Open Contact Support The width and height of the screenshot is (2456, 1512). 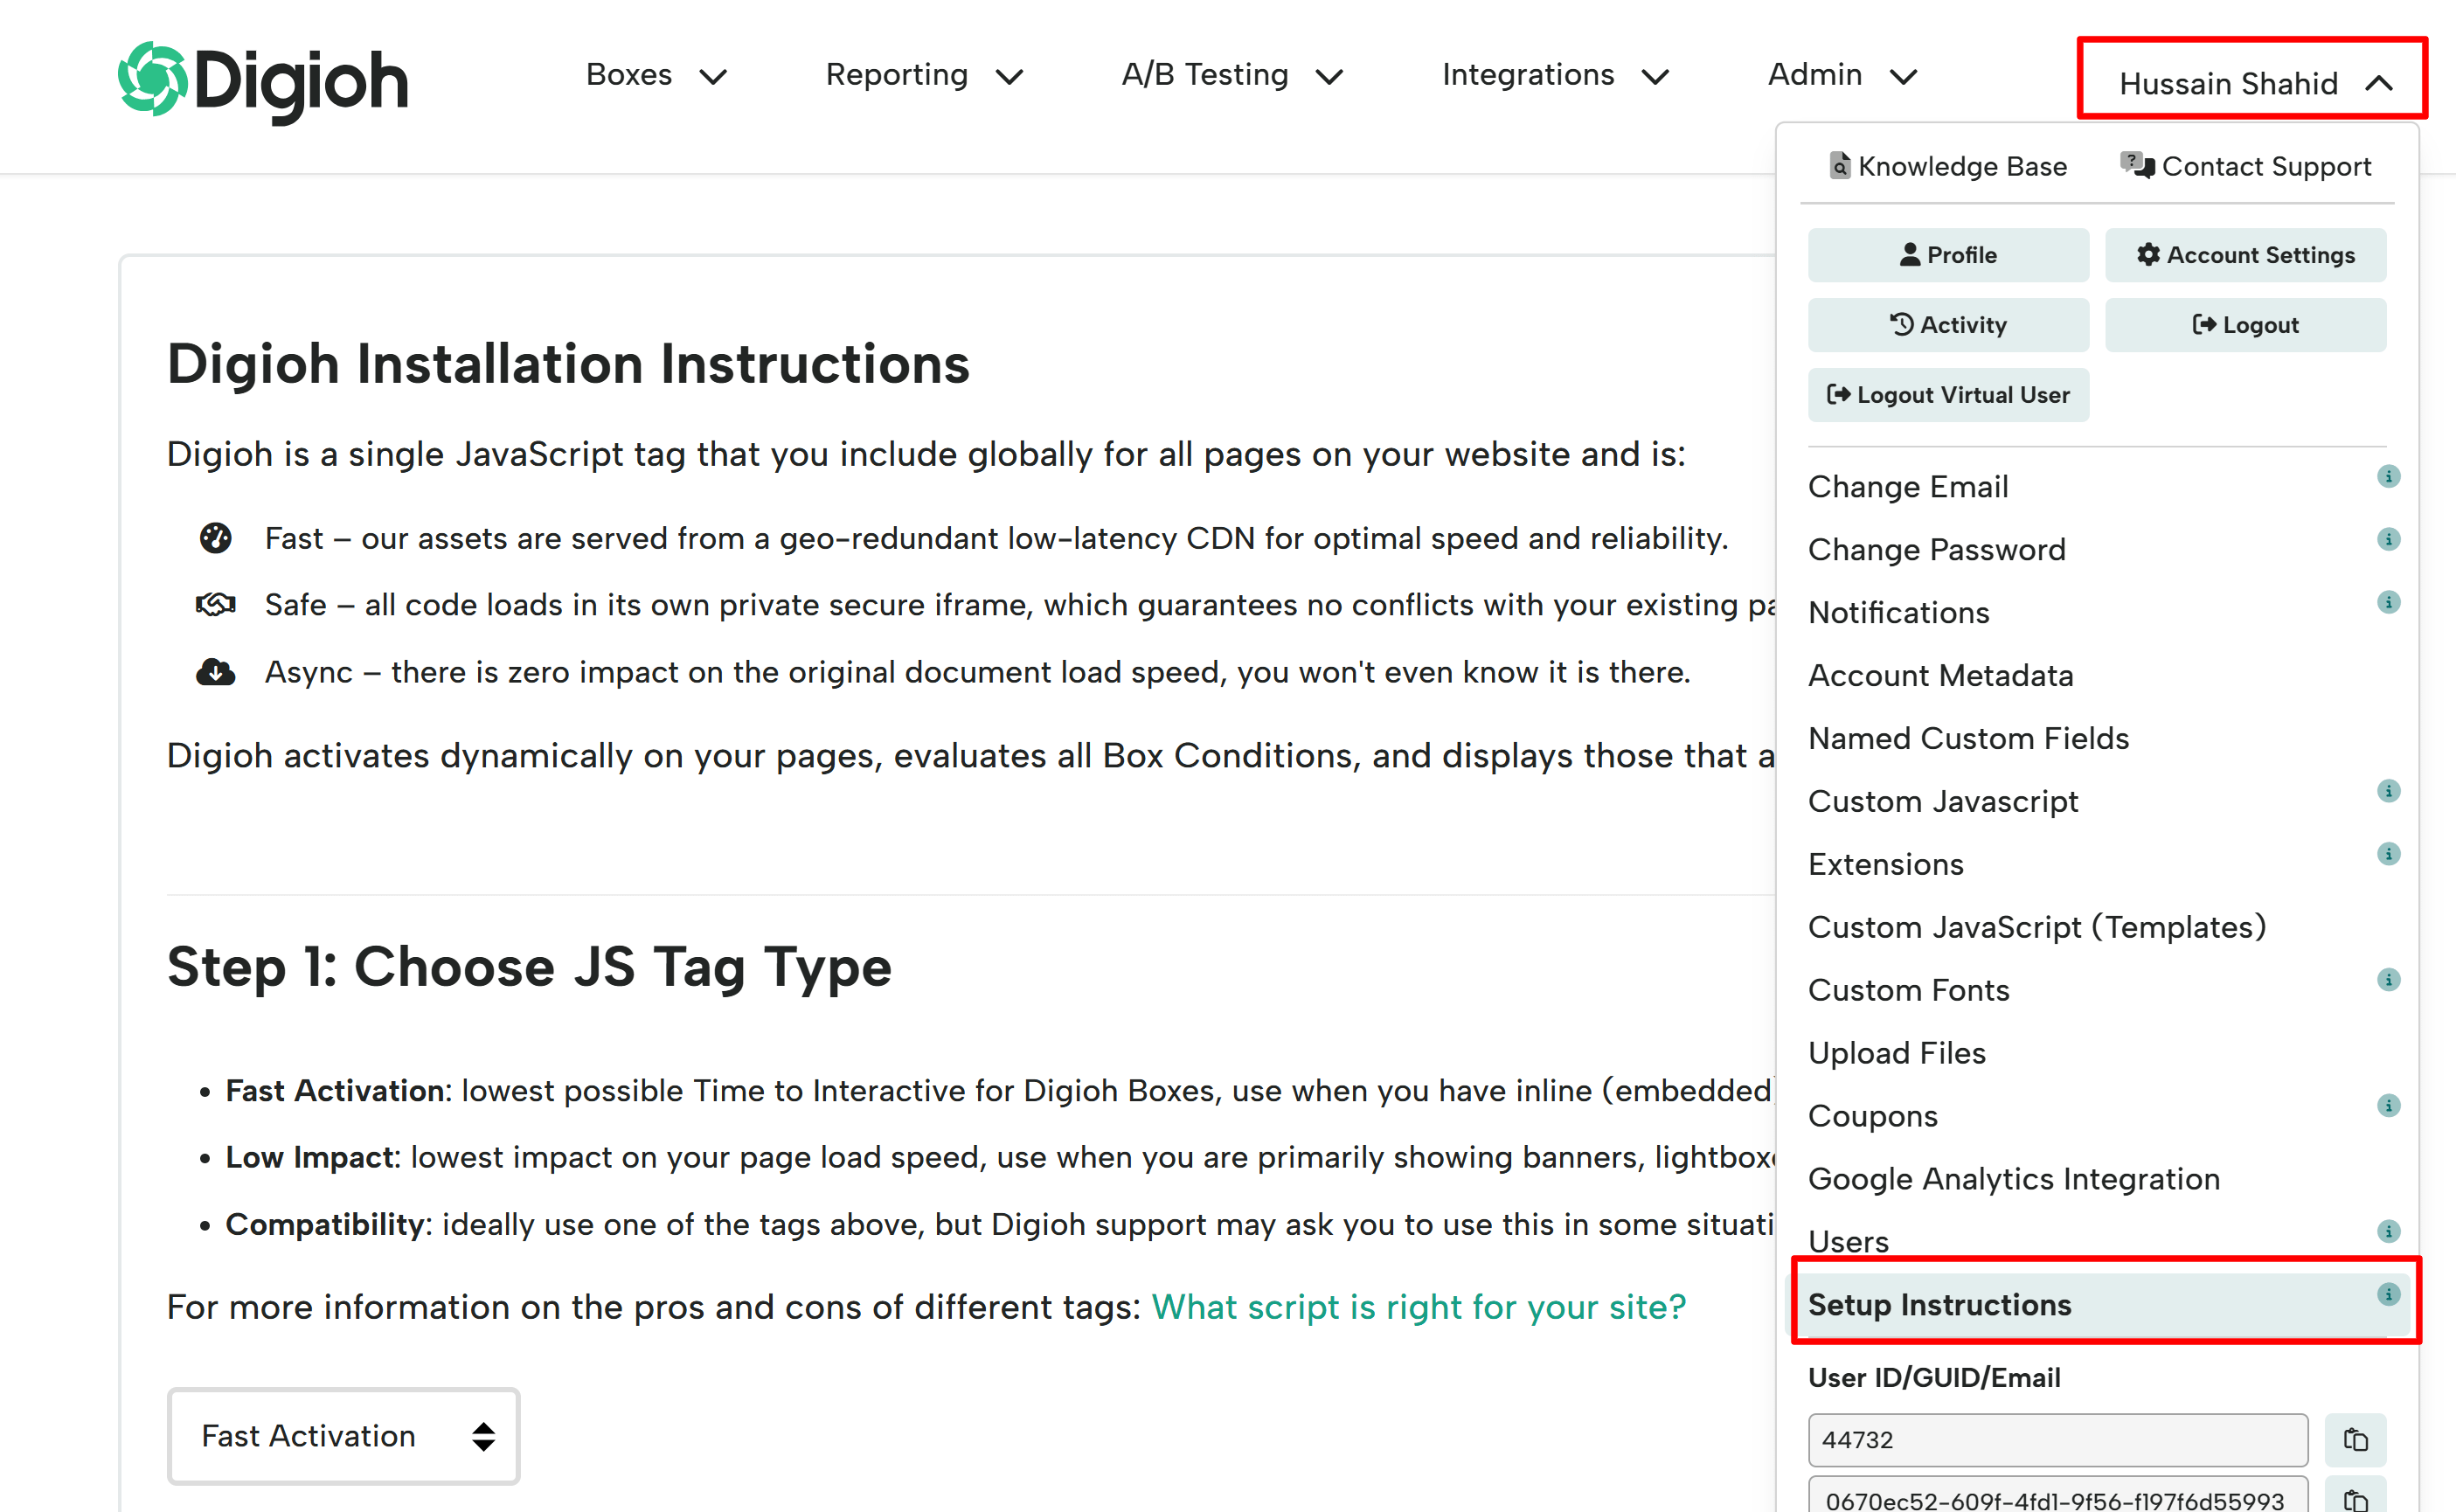click(x=2246, y=166)
